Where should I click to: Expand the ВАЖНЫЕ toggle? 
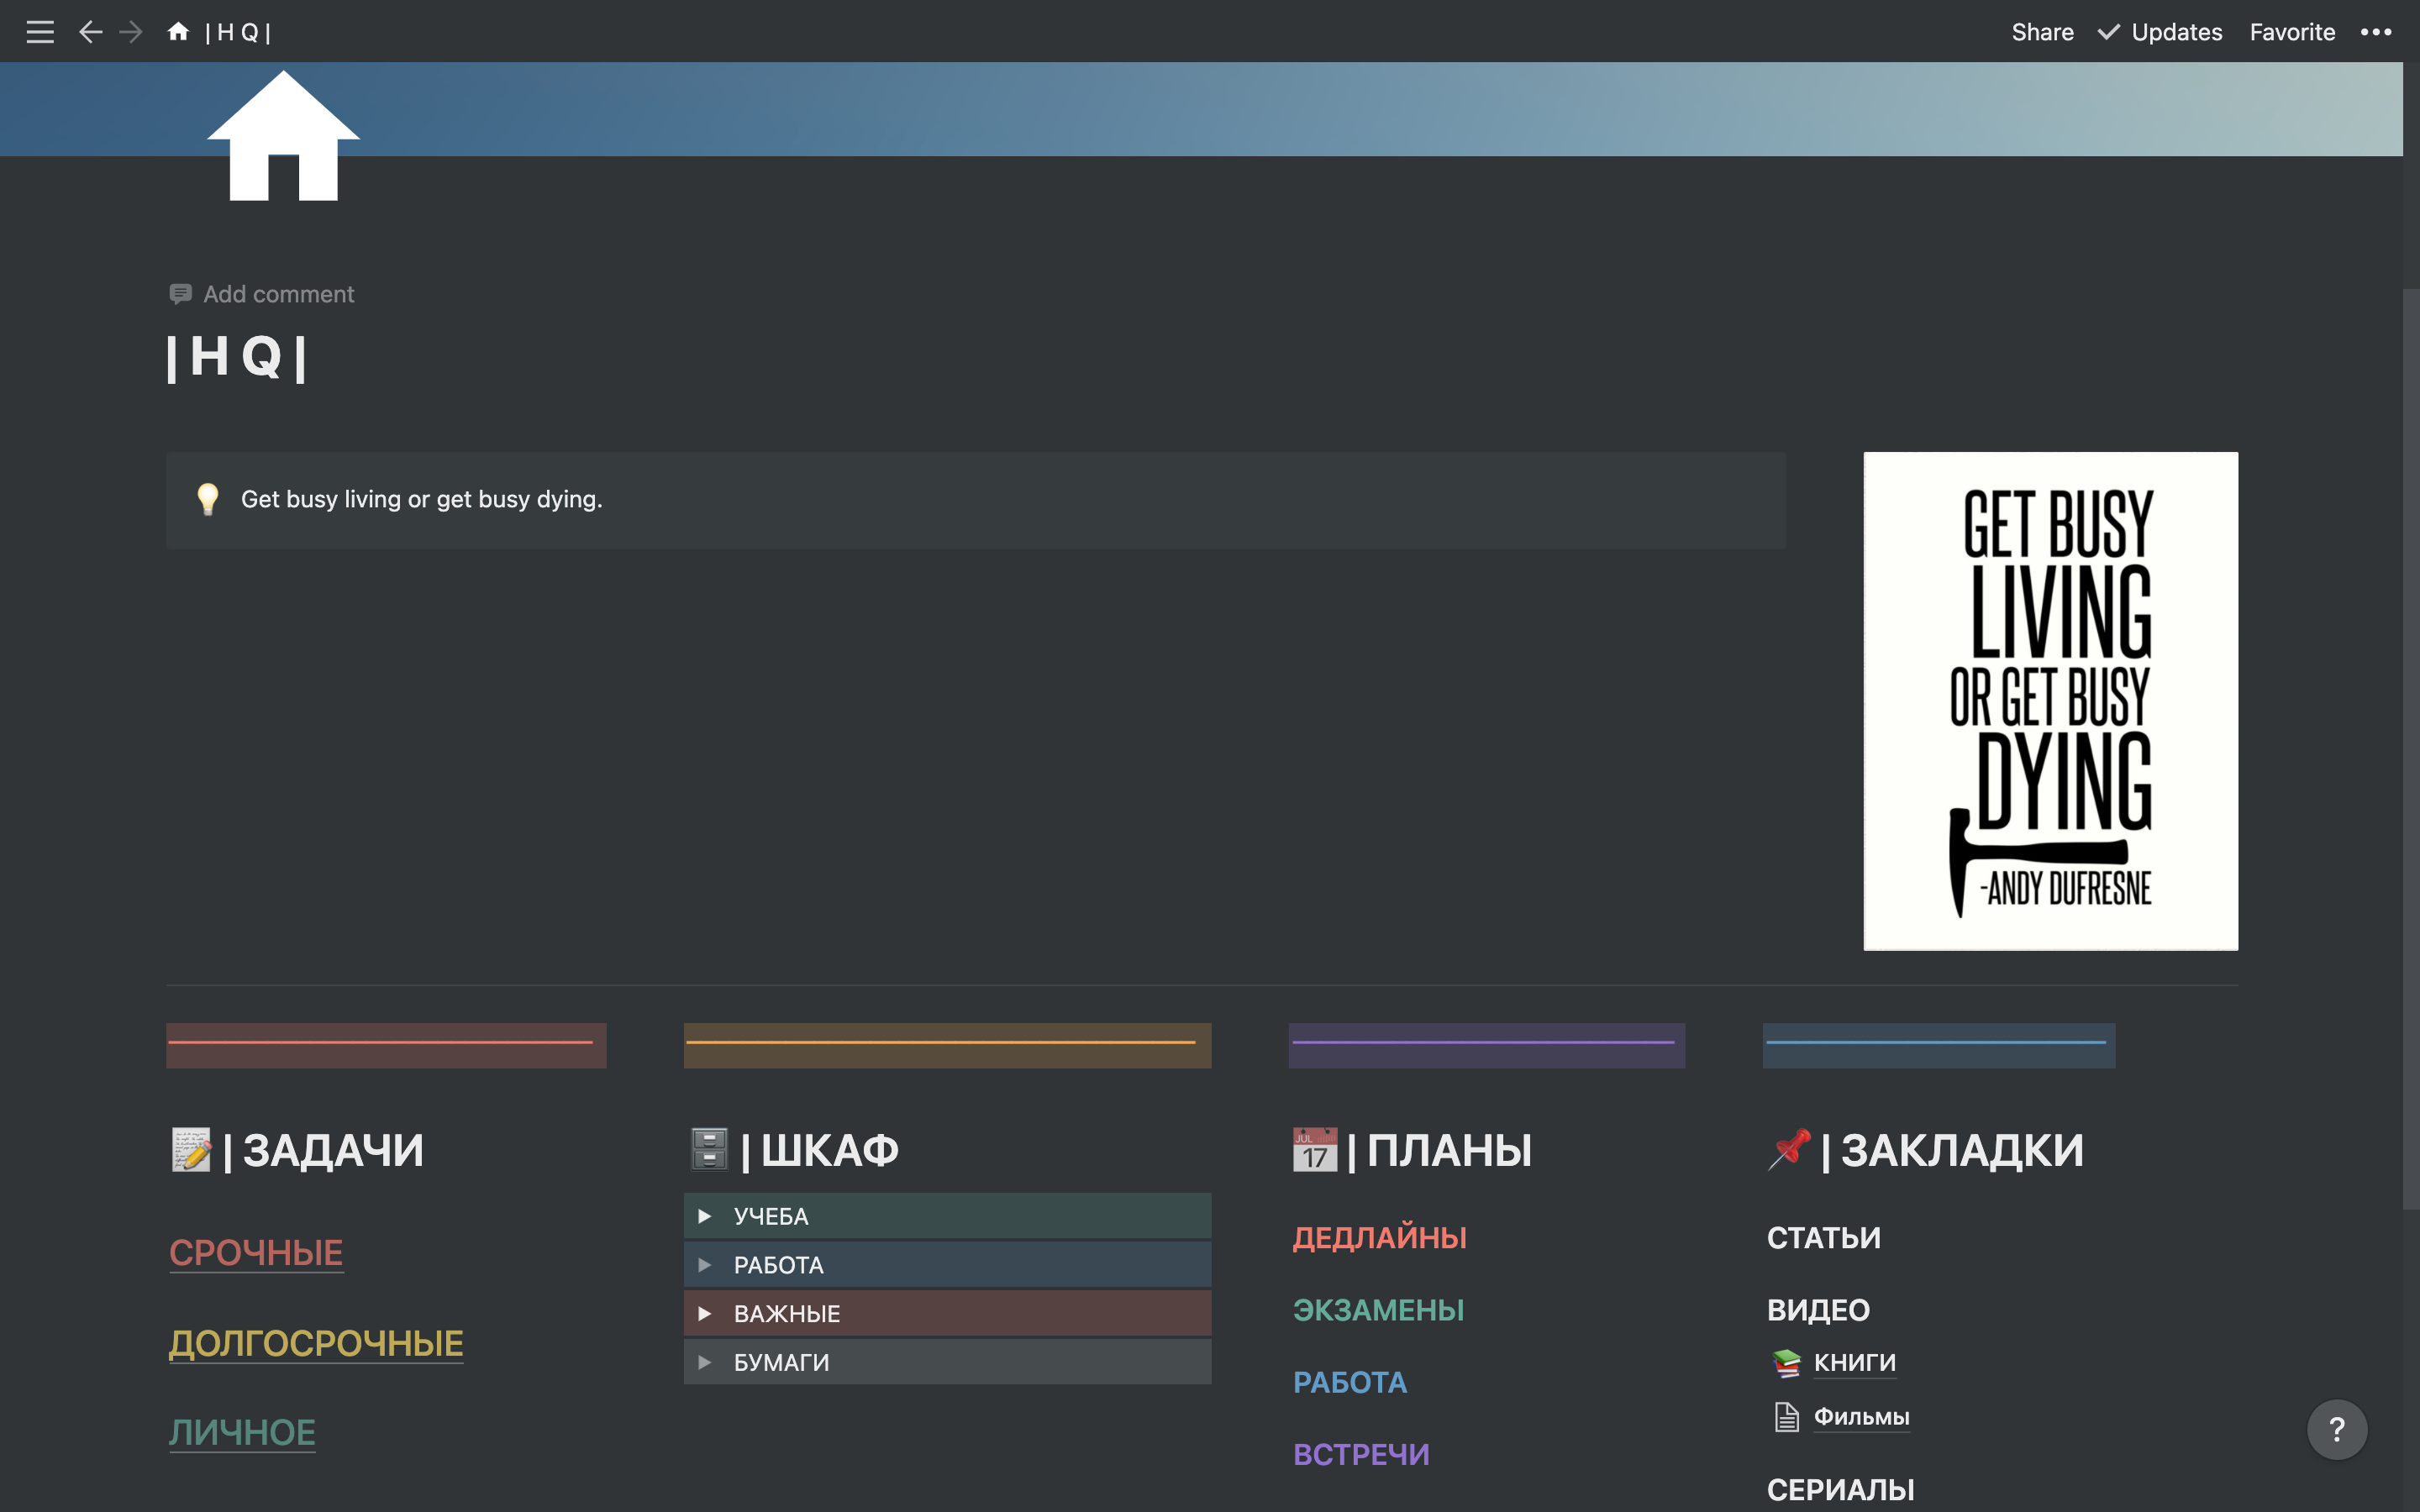(704, 1313)
